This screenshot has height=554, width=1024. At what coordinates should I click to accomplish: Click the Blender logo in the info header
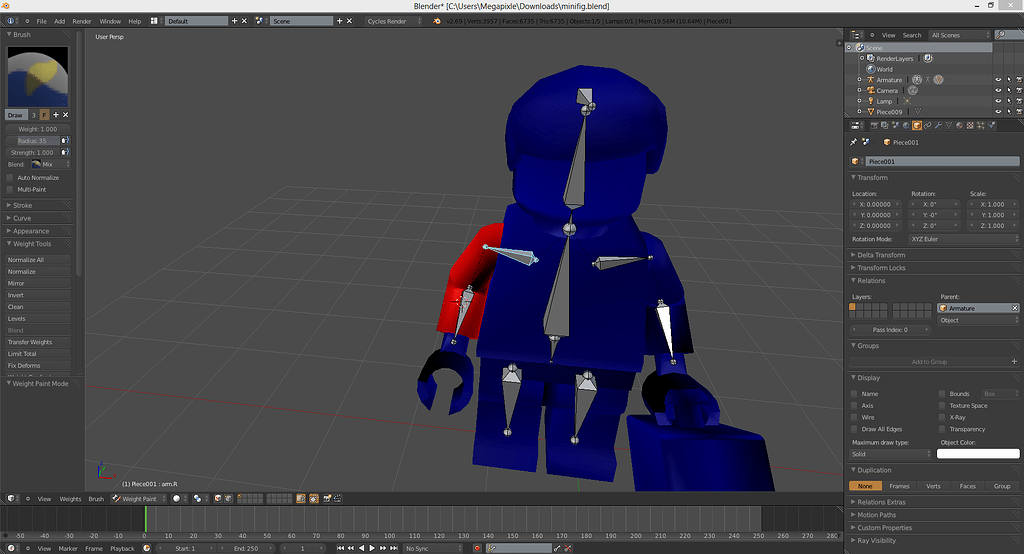[x=437, y=21]
